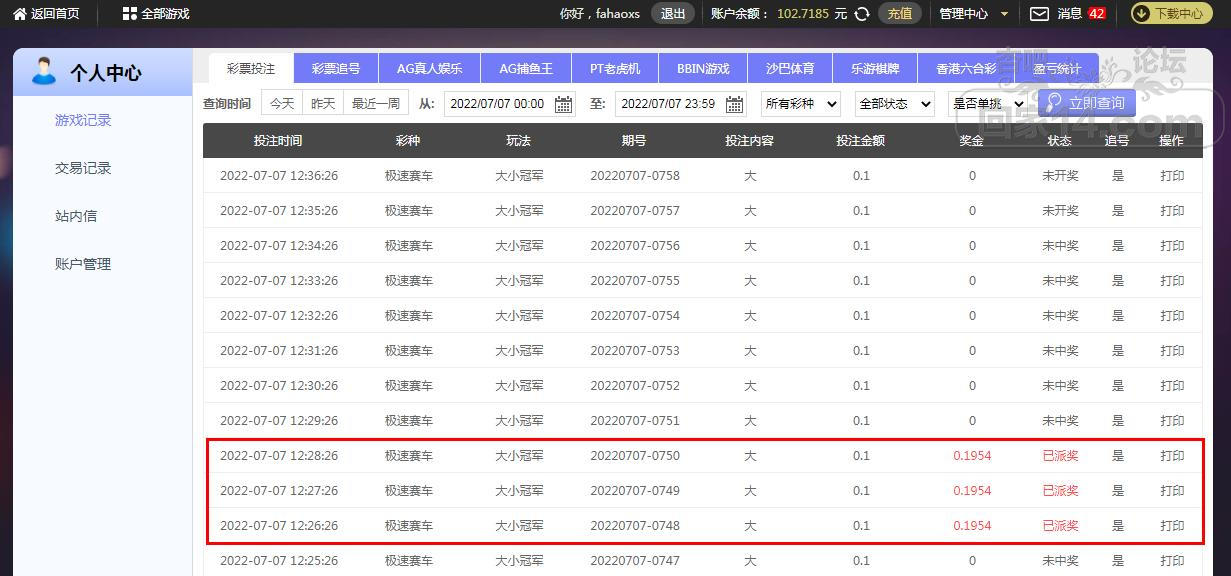This screenshot has width=1231, height=576.
Task: Click 打印 for period 20220707-0750
Action: coord(1172,456)
